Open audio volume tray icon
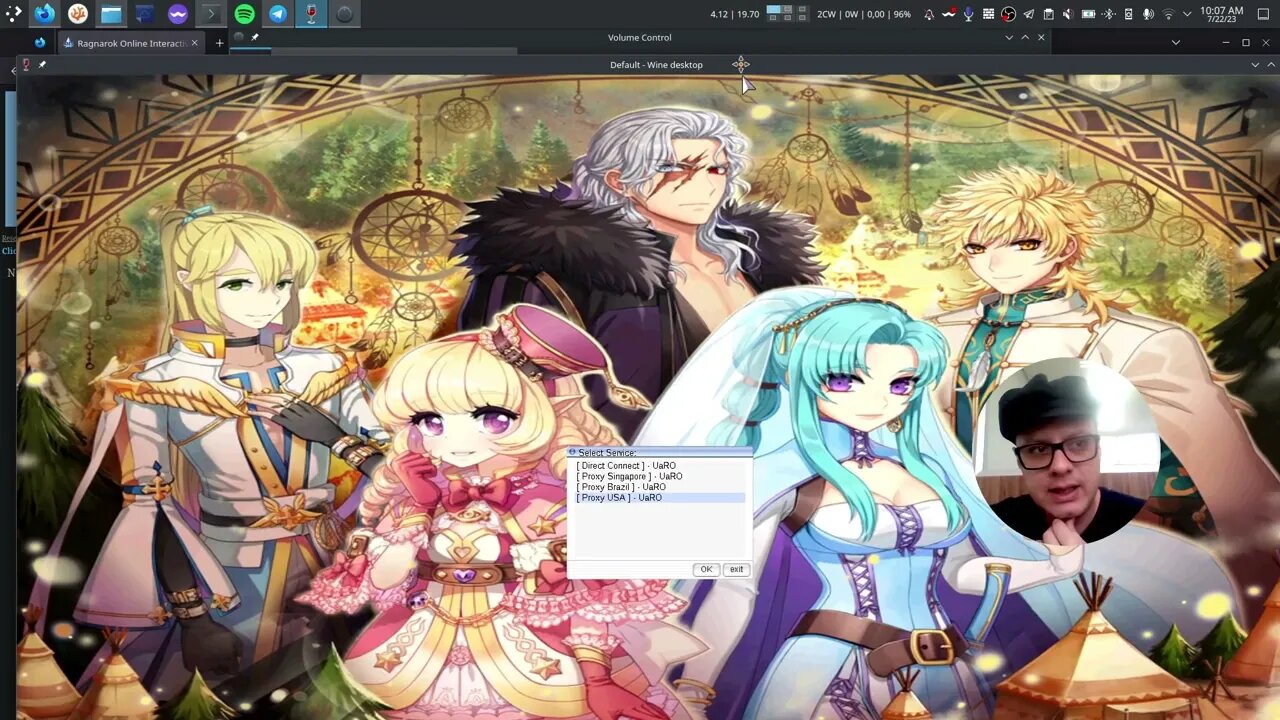1280x720 pixels. point(1068,14)
